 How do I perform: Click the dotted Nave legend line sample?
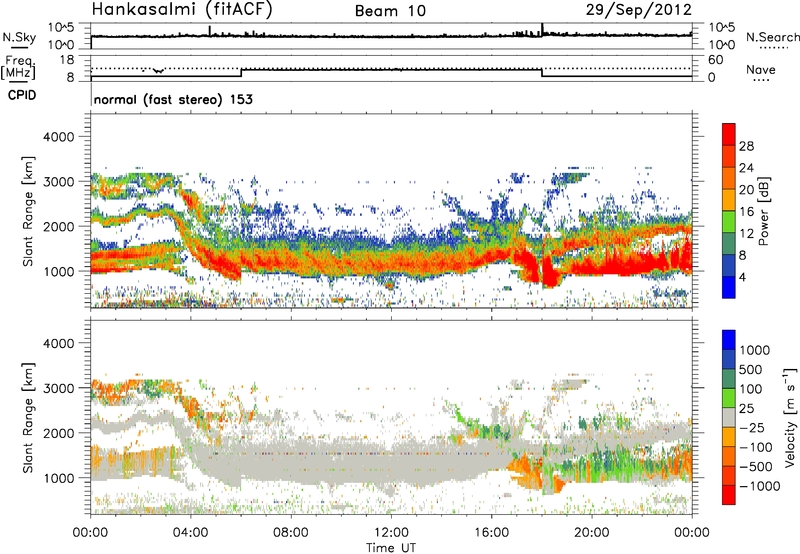coord(761,80)
